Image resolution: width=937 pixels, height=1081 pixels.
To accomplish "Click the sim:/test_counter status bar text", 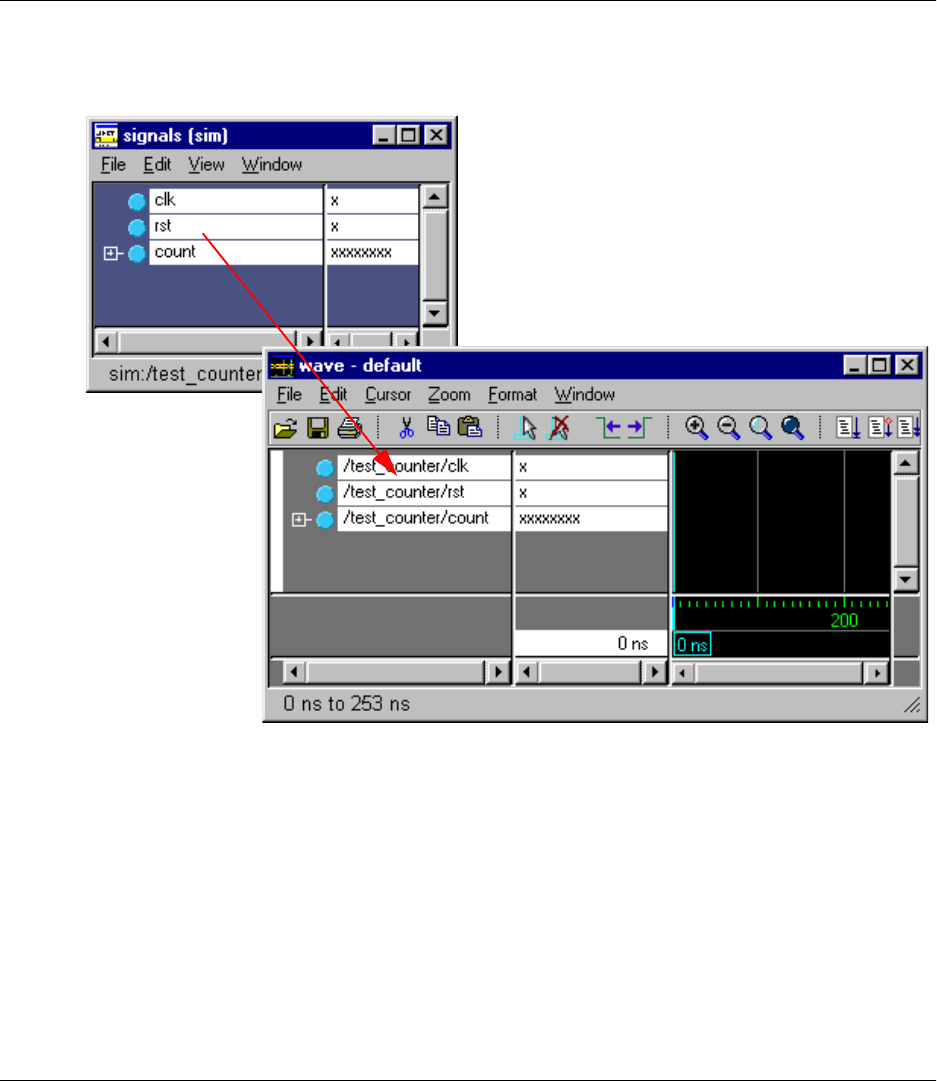I will (x=185, y=374).
